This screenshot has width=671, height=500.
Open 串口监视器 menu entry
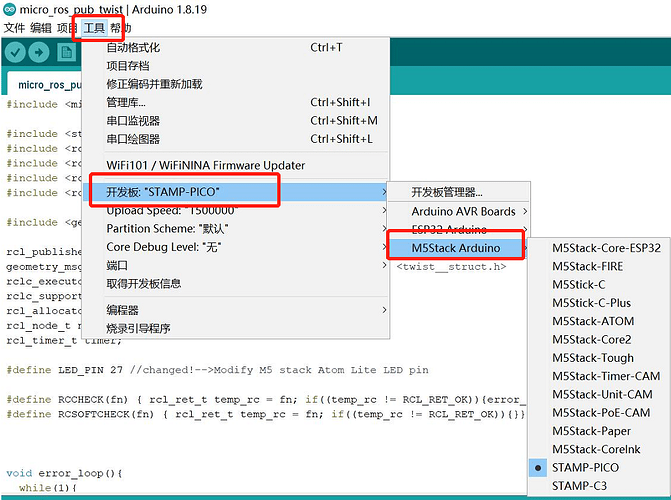pyautogui.click(x=236, y=121)
